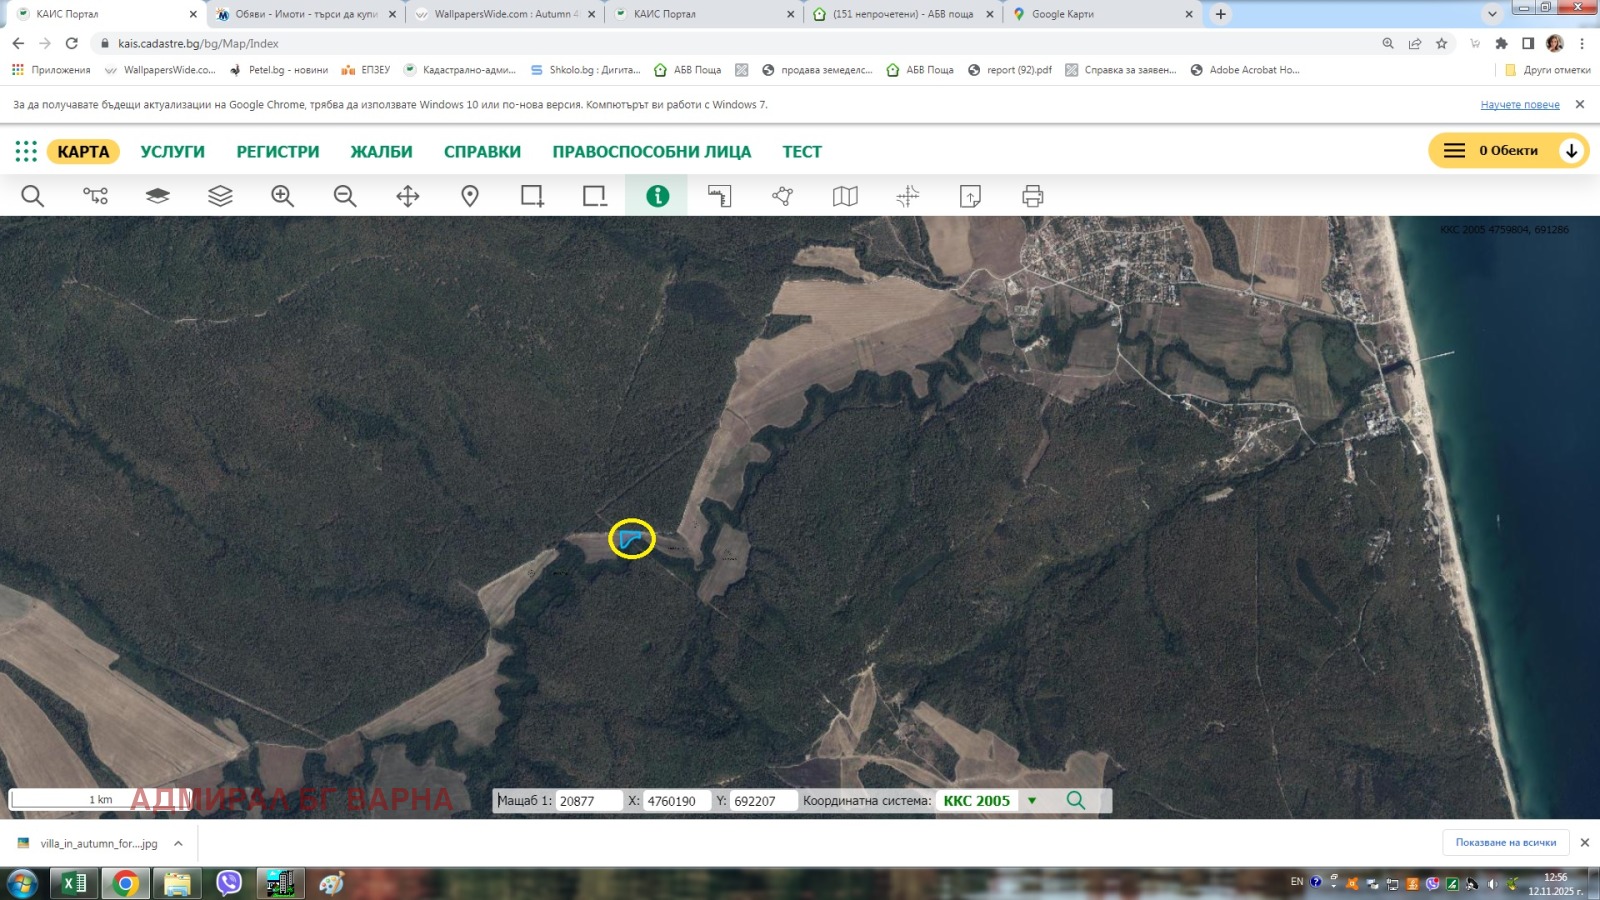Click the green coordinate search button
1600x900 pixels.
coord(1076,801)
